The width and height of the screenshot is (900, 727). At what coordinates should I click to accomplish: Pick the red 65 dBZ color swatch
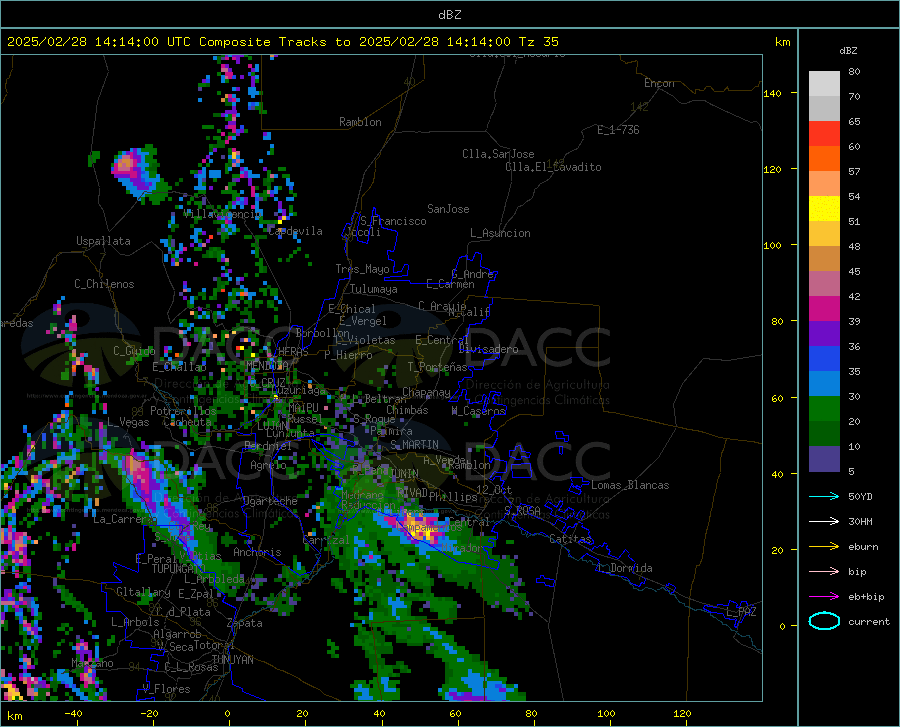[x=824, y=134]
